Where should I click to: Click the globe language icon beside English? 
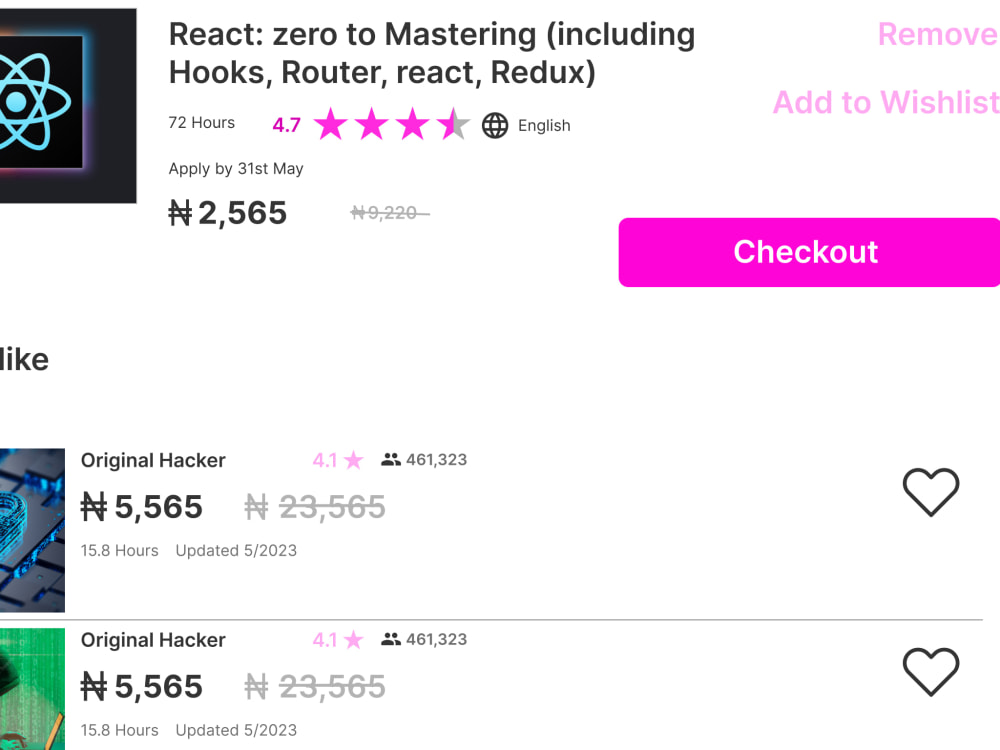tap(495, 125)
